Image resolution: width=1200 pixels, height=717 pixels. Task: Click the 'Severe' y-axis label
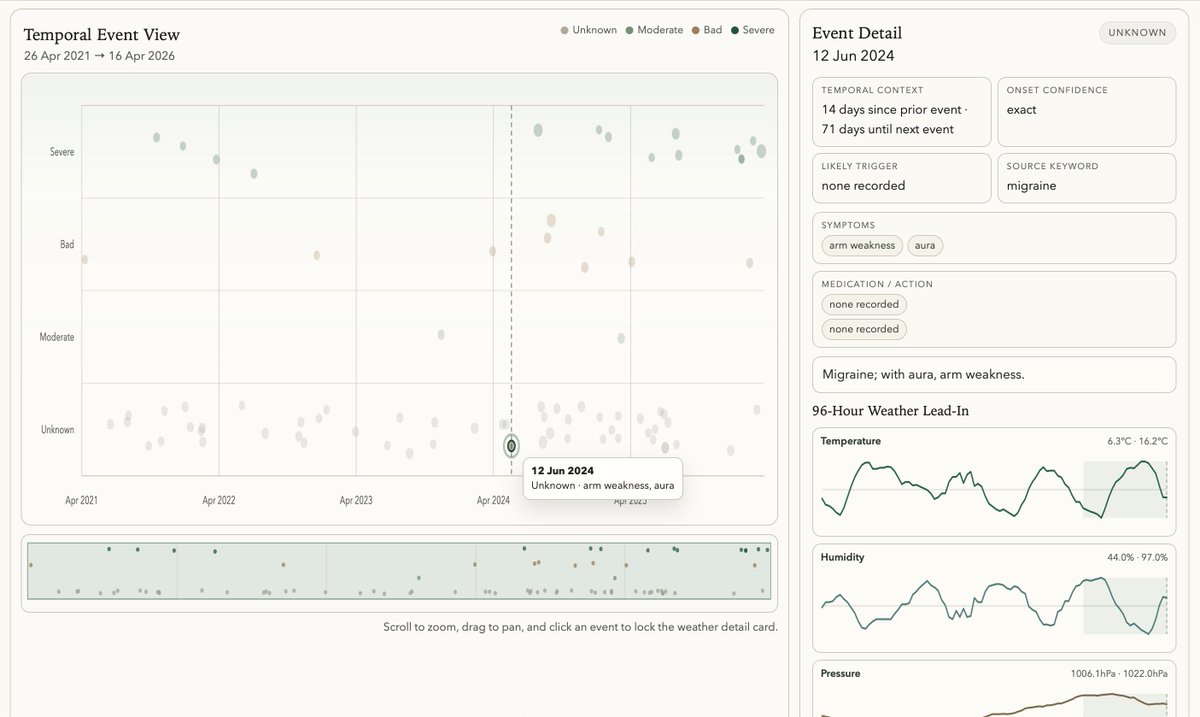pyautogui.click(x=62, y=152)
